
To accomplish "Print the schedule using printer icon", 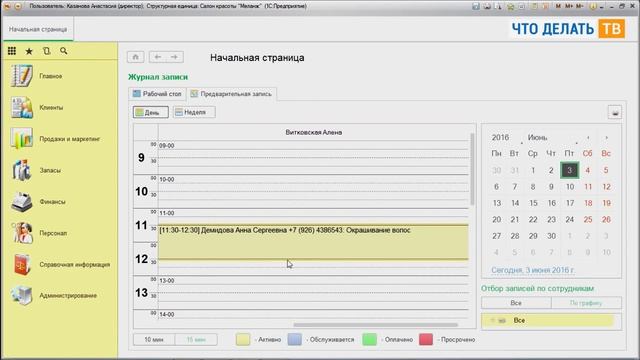I will (615, 112).
